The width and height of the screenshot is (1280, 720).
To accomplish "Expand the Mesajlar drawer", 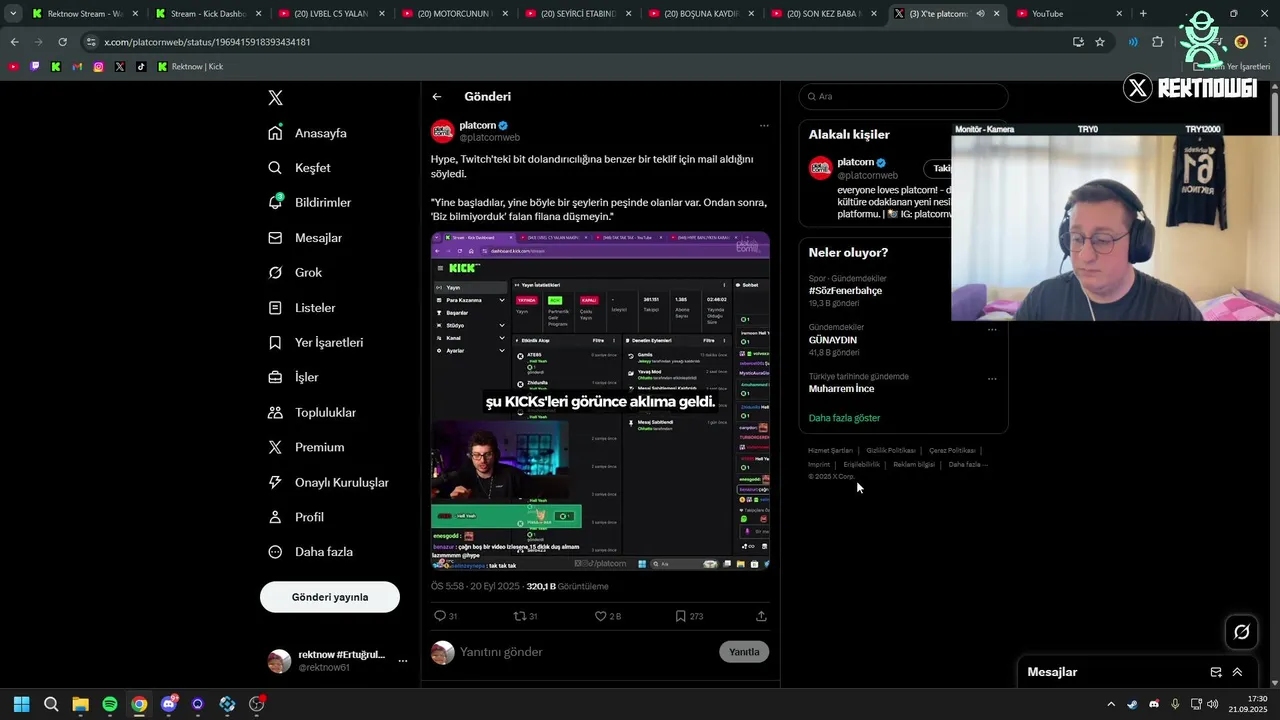I will coord(1237,672).
